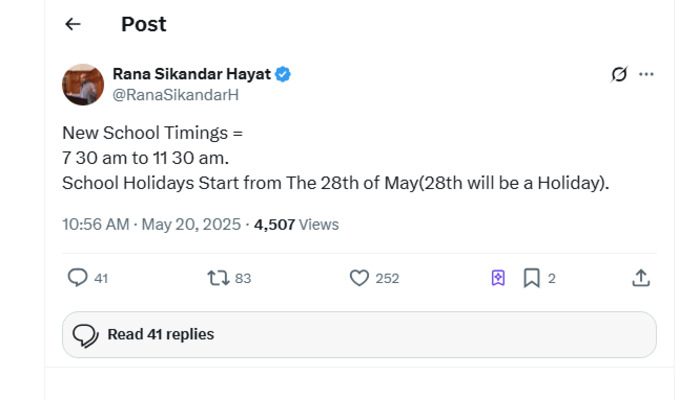Toggle like with the heart icon
The width and height of the screenshot is (700, 400).
pos(359,278)
